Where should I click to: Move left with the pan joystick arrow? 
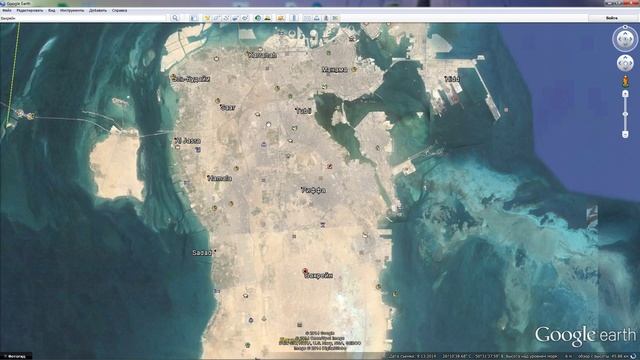tap(620, 63)
